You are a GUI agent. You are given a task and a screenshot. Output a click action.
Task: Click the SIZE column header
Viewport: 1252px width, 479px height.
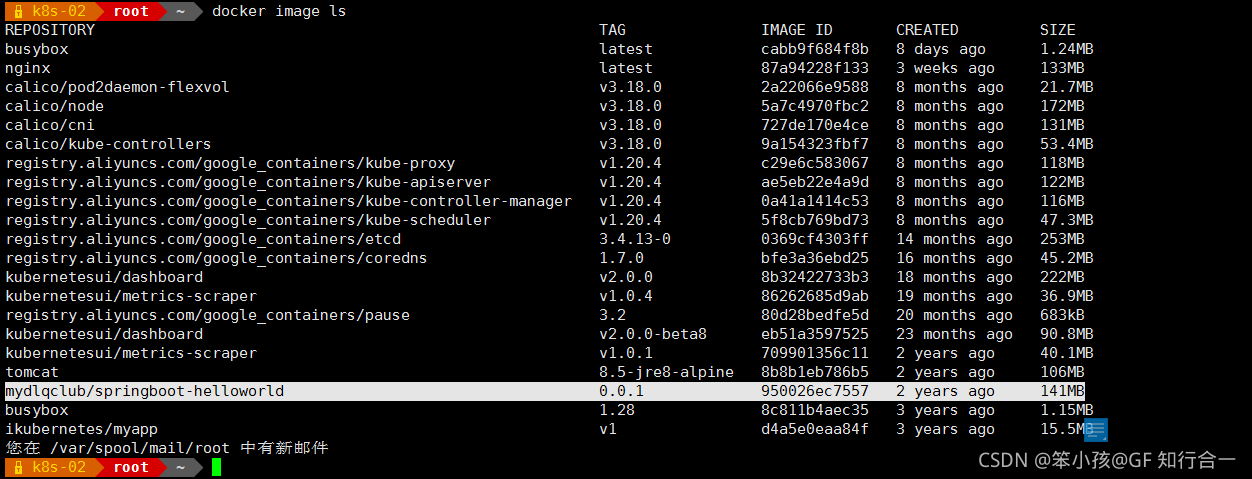coord(1058,30)
